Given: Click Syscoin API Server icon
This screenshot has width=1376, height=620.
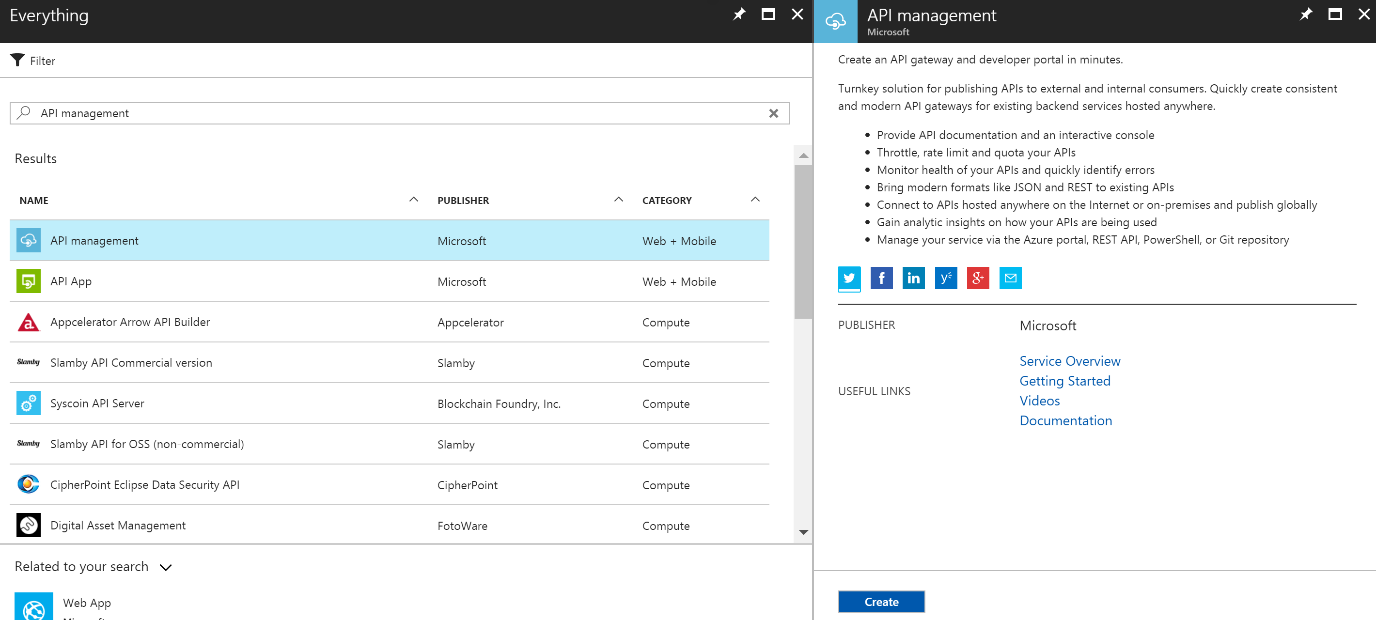Looking at the screenshot, I should tap(29, 403).
